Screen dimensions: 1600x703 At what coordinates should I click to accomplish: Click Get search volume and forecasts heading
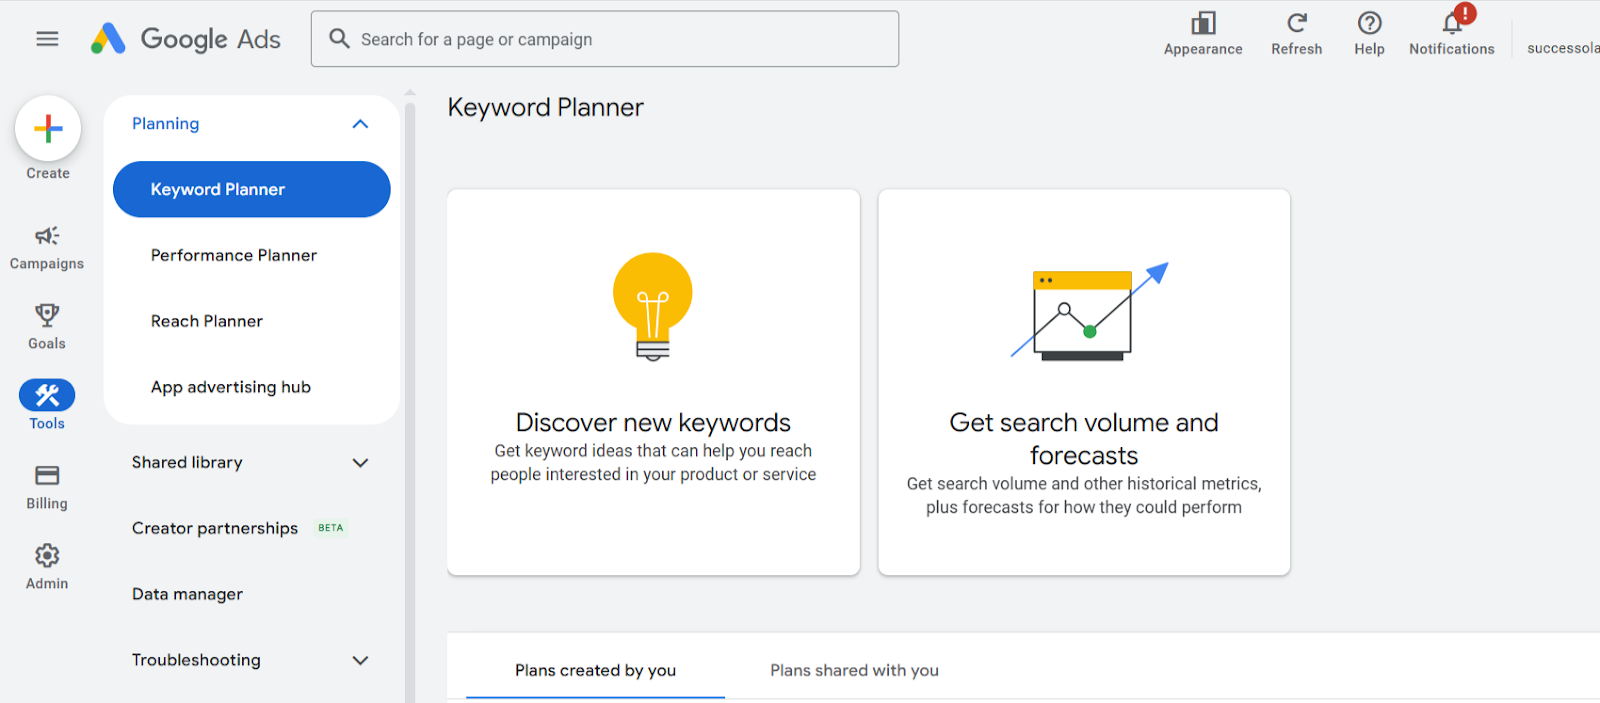pos(1084,439)
